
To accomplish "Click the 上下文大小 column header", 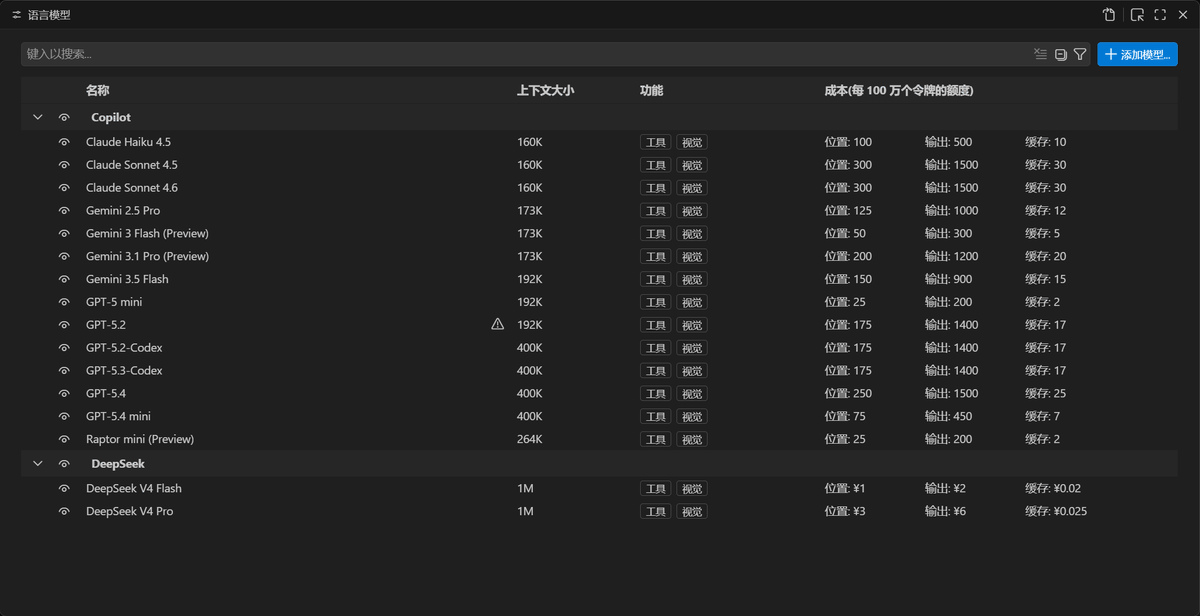I will 545,91.
